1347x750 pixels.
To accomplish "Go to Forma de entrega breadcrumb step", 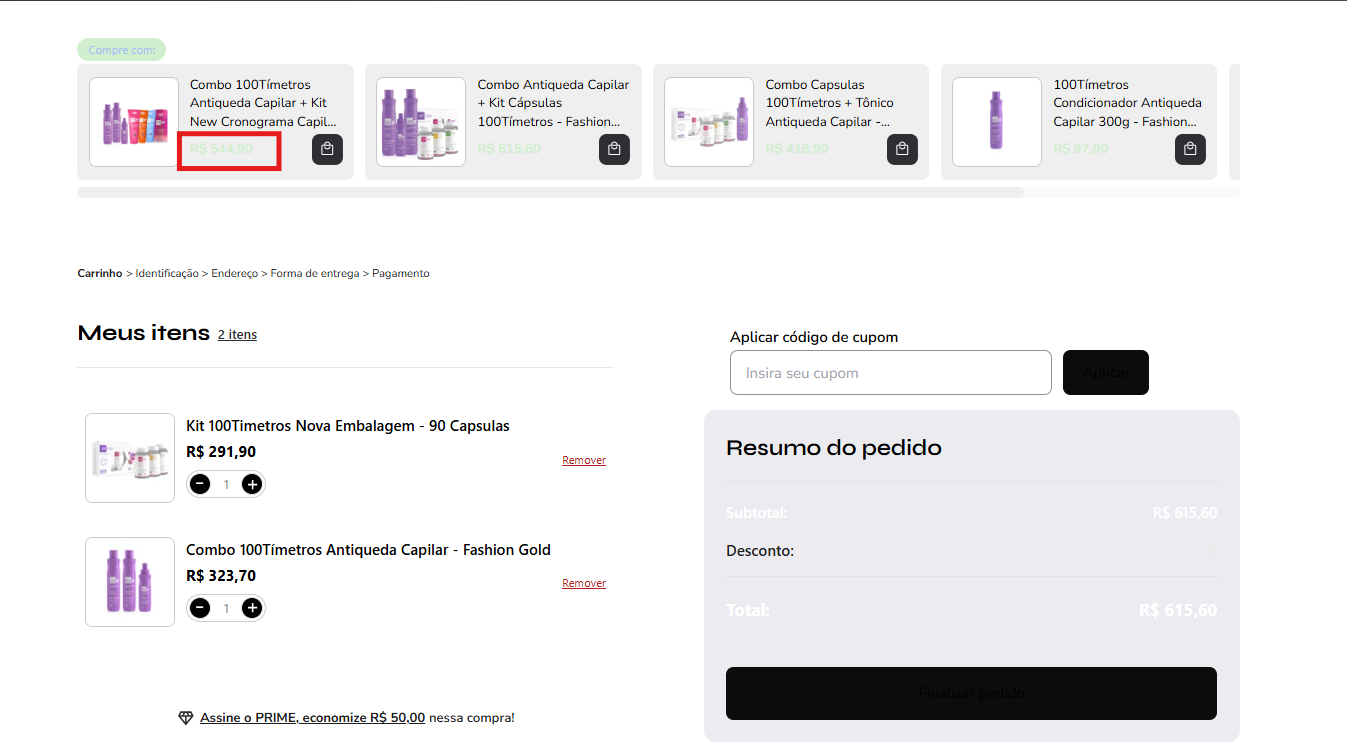I will [315, 273].
